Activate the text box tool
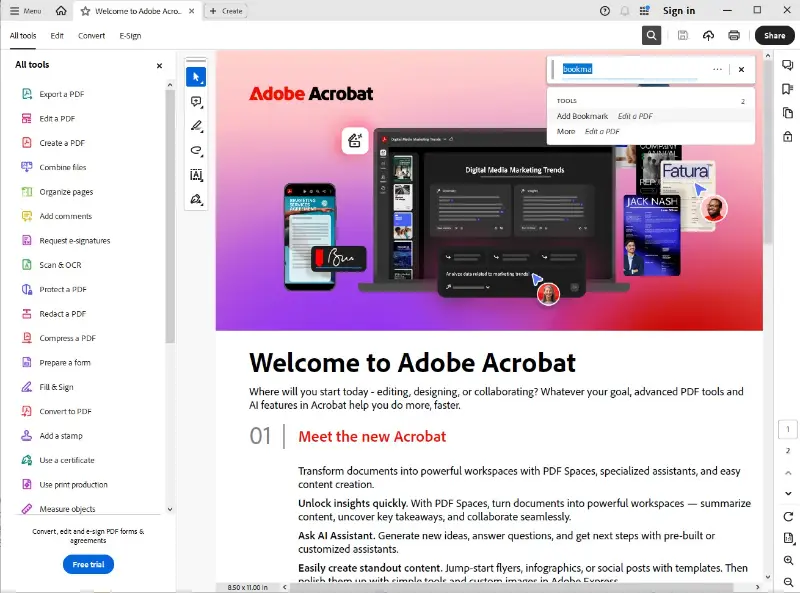This screenshot has width=800, height=593. click(x=196, y=175)
